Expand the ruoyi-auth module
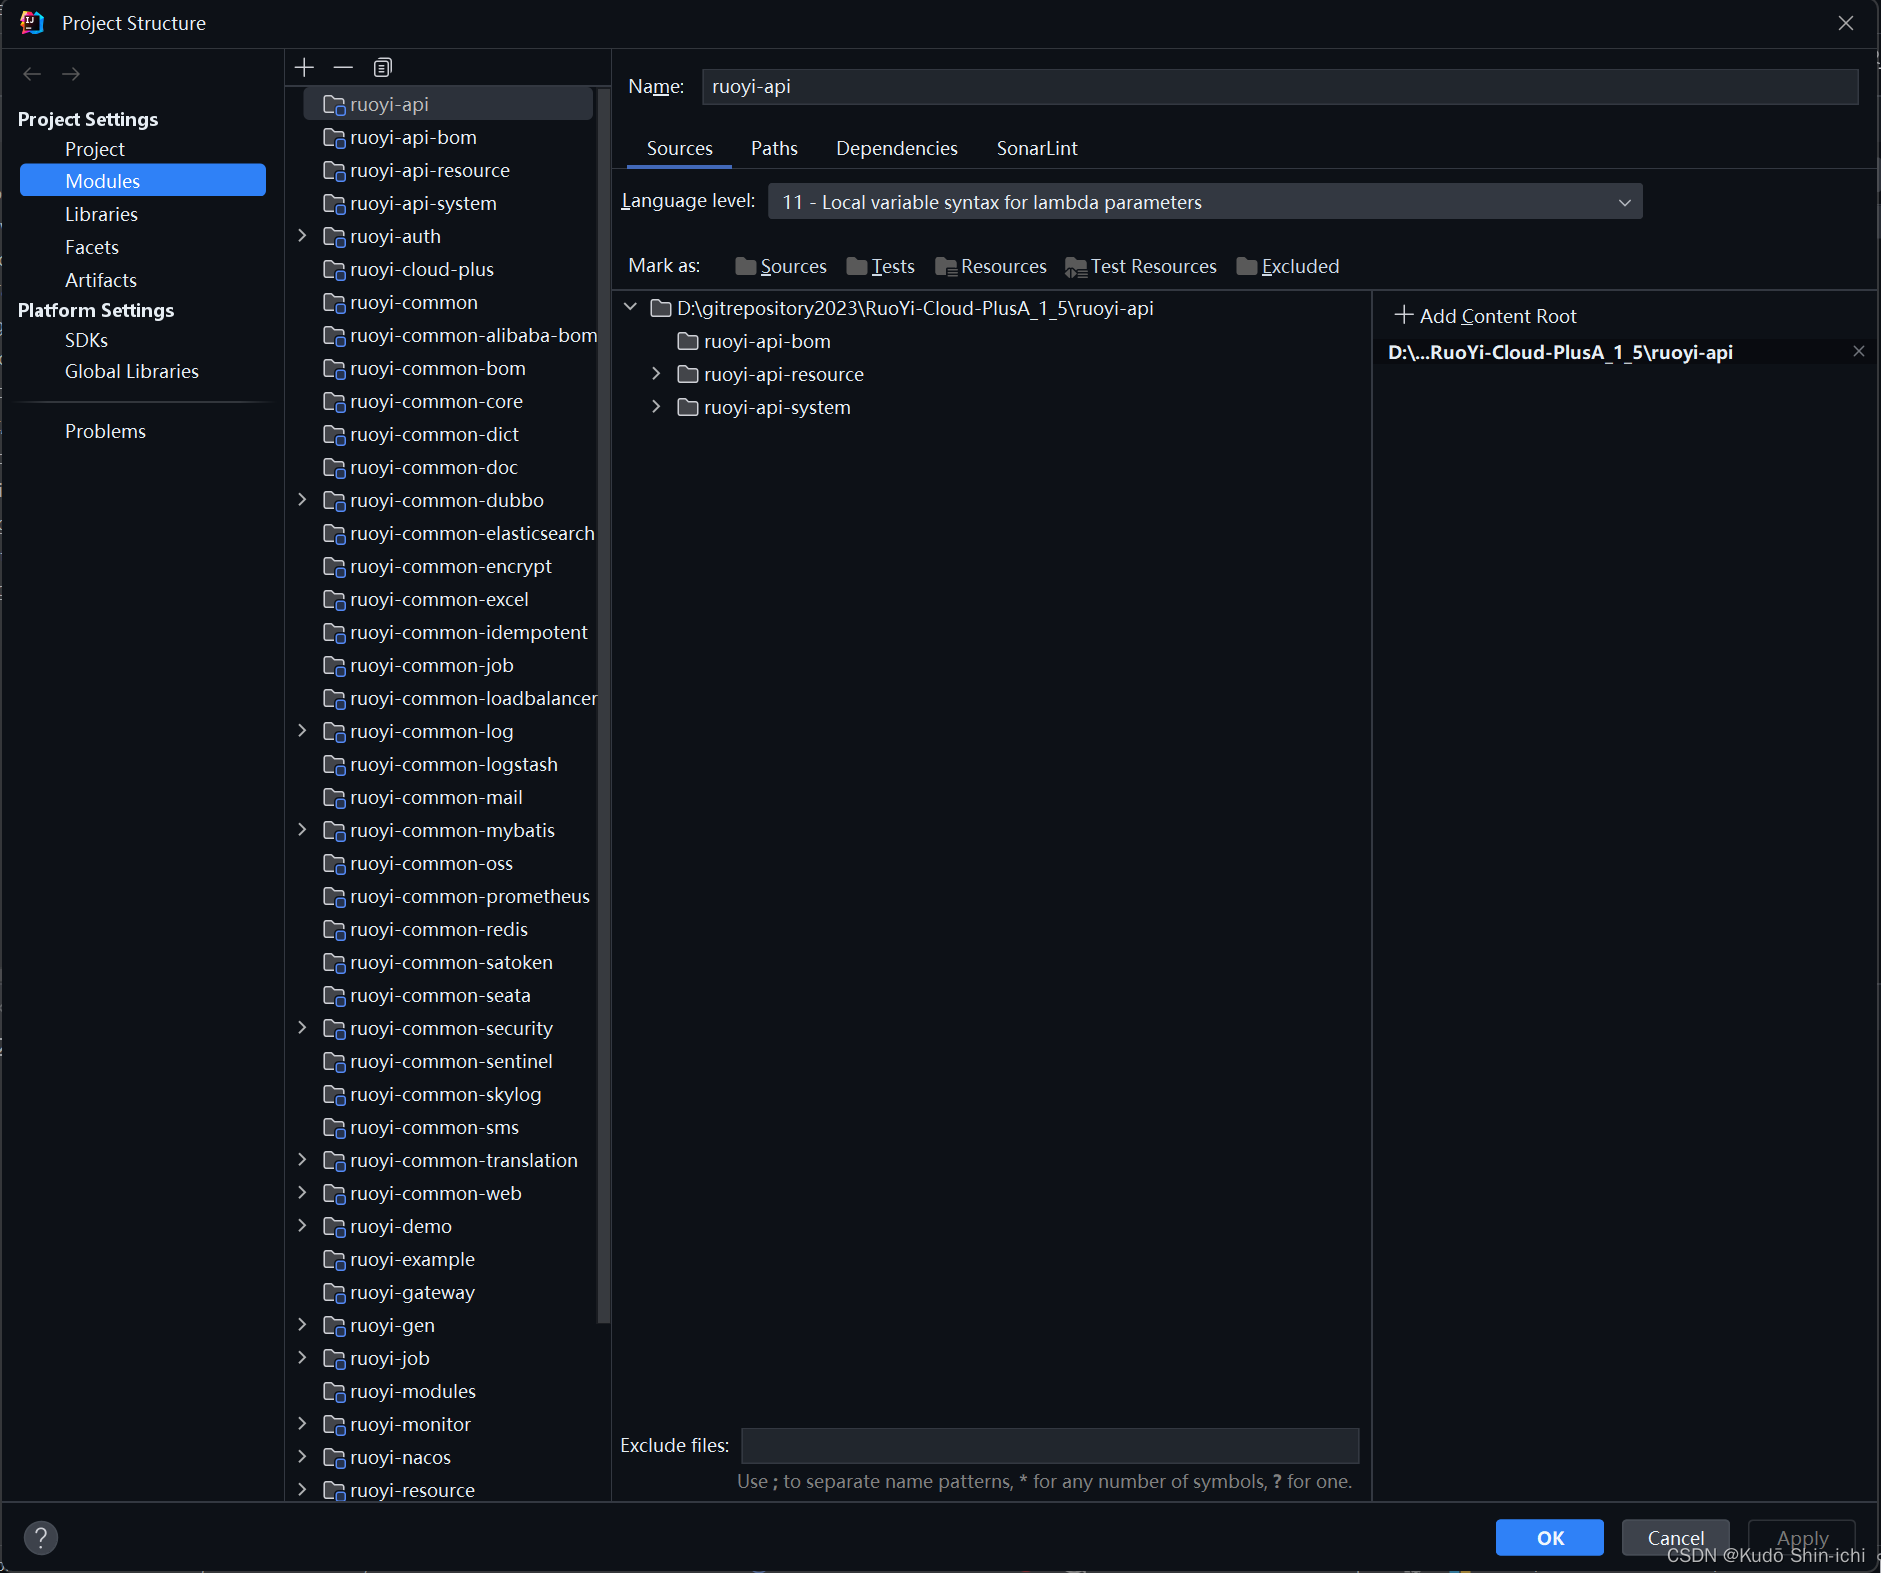 point(302,236)
